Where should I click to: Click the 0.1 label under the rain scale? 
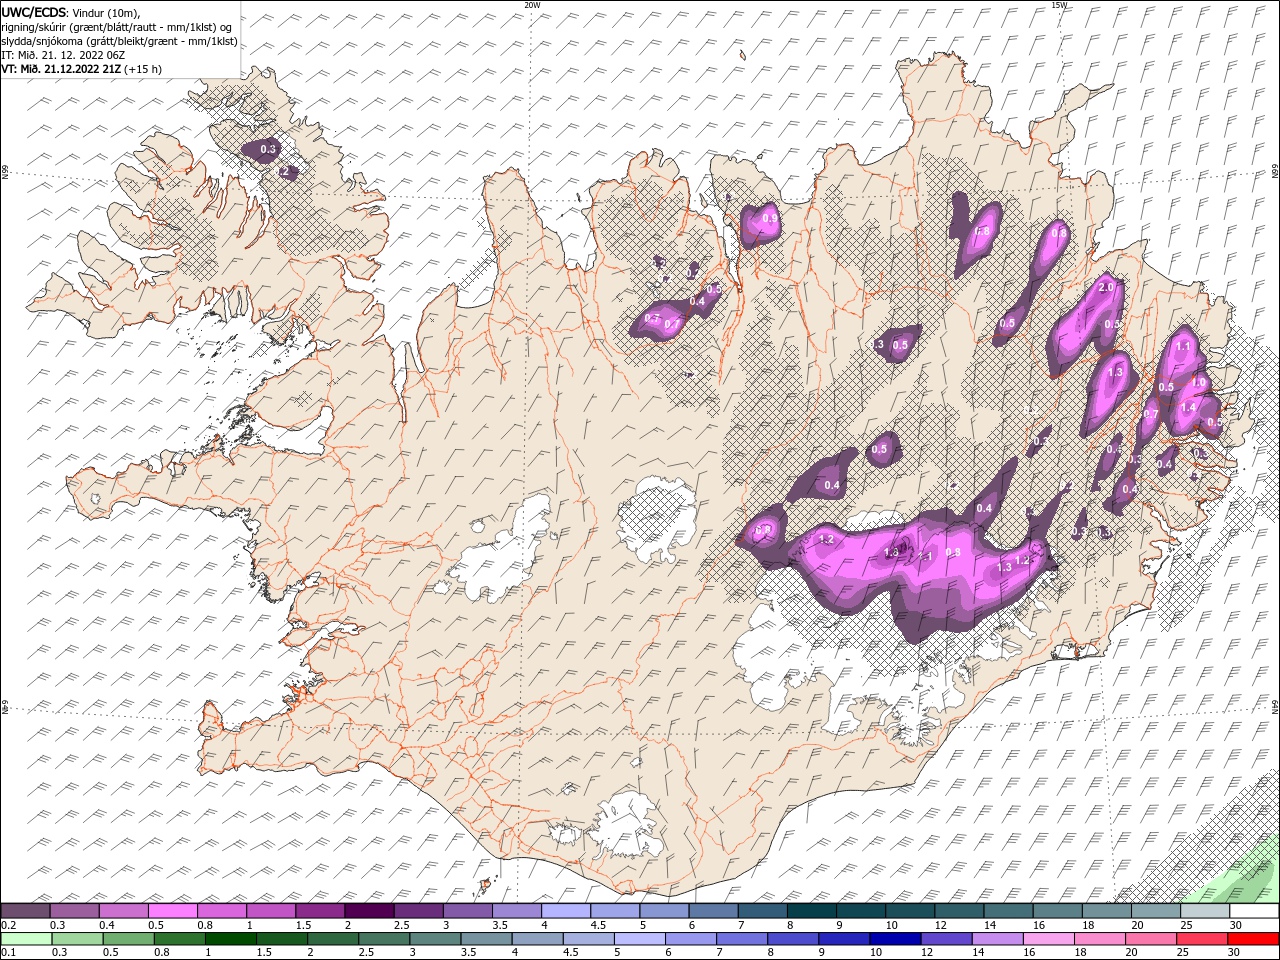[x=8, y=953]
